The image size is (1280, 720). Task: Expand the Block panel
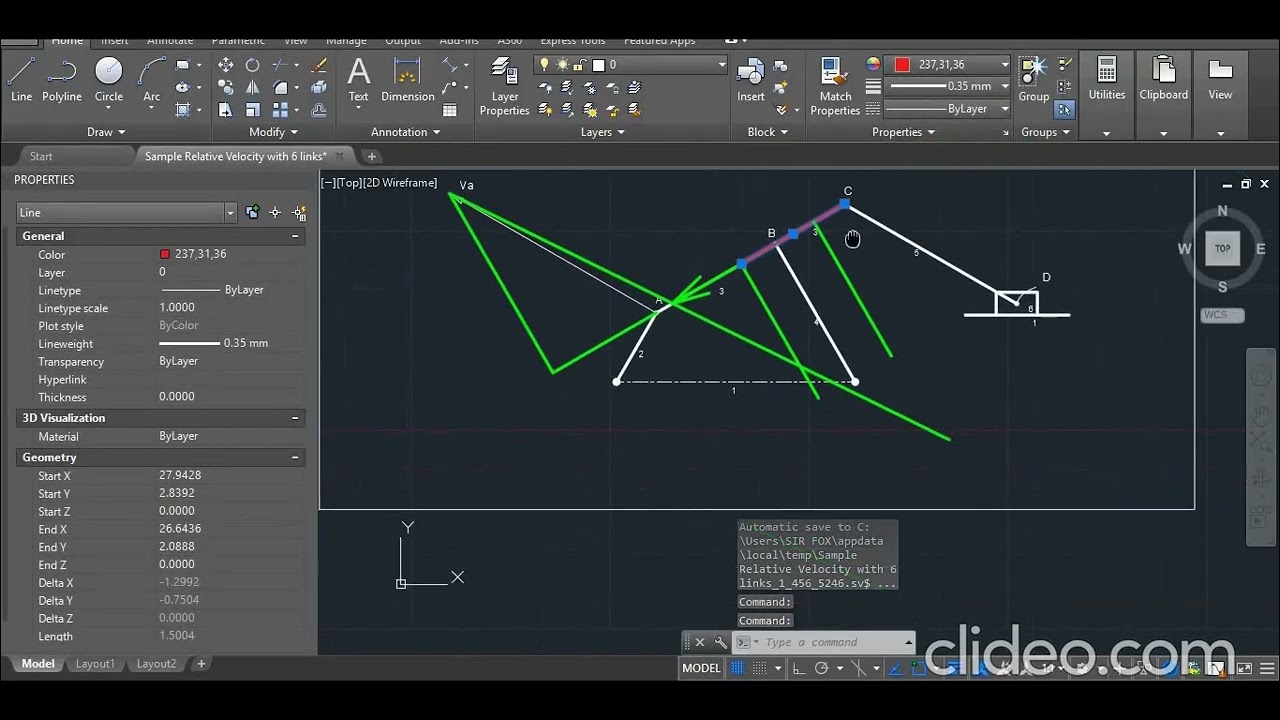point(767,132)
